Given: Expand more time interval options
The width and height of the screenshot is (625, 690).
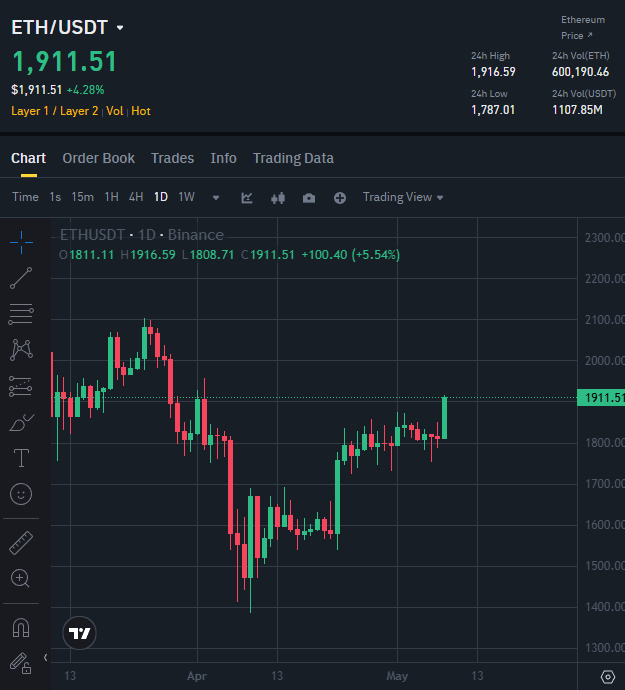Looking at the screenshot, I should [x=216, y=198].
